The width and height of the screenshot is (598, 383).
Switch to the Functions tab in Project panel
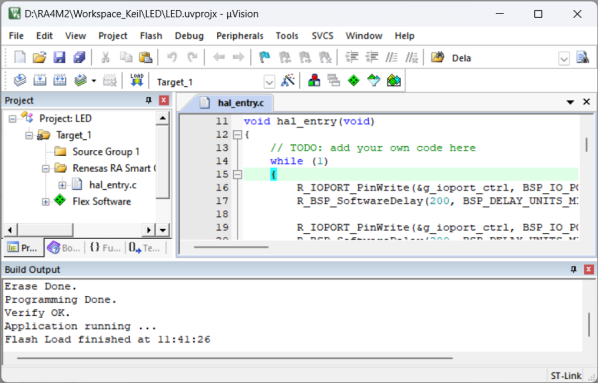(x=105, y=248)
